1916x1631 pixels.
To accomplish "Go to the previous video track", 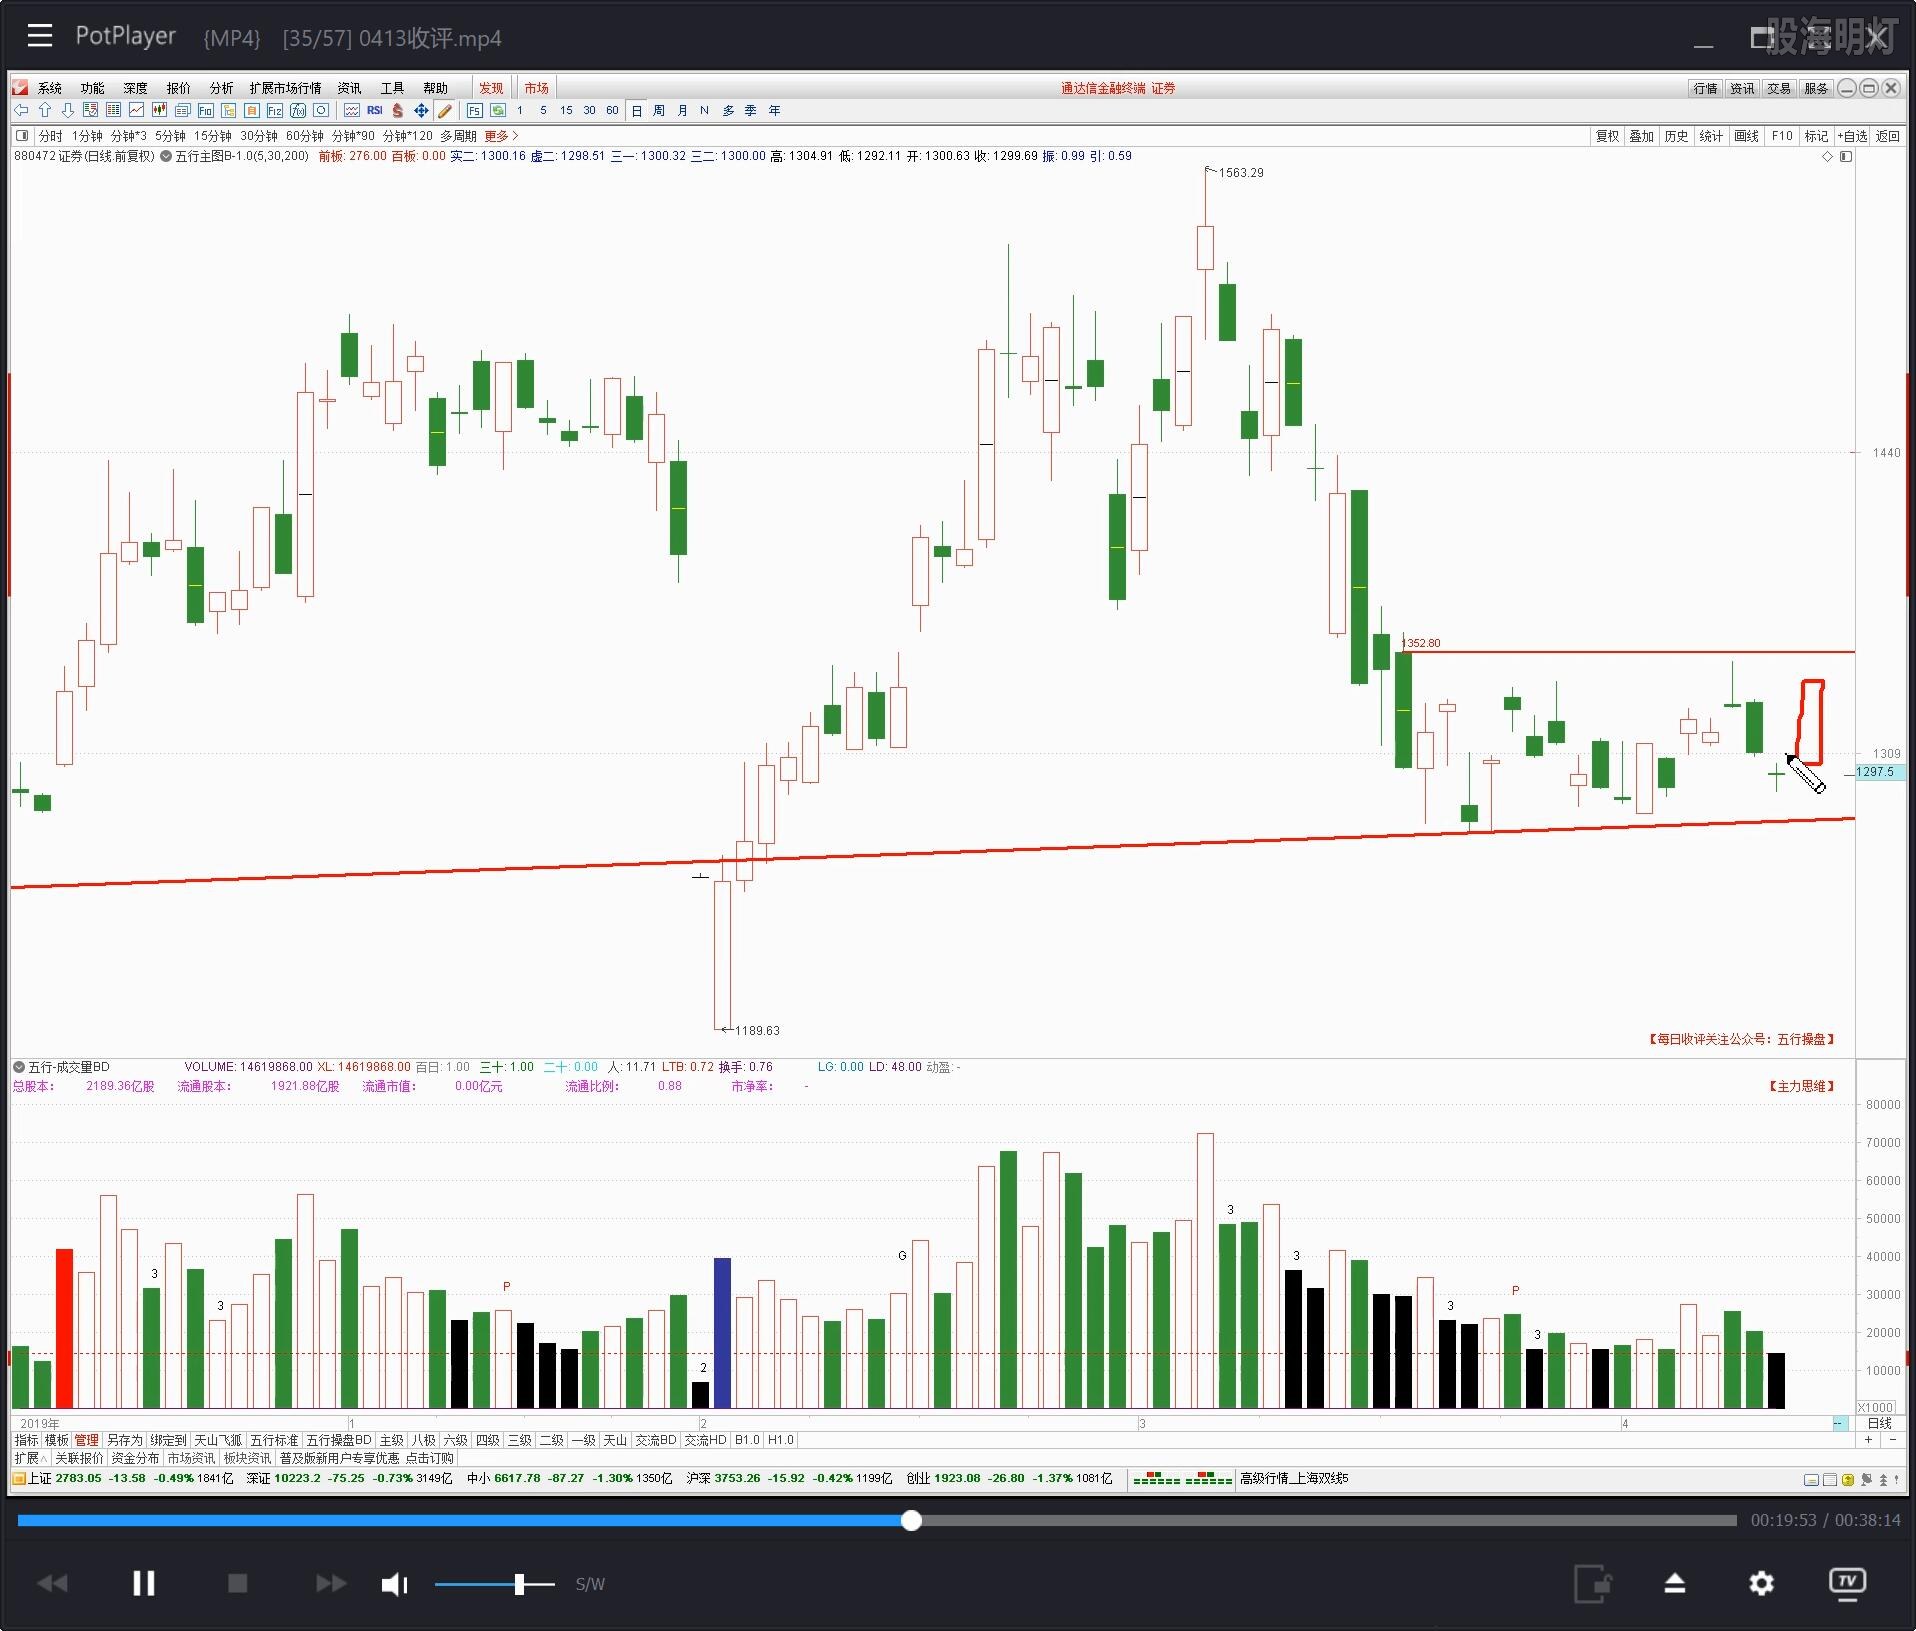I will (x=52, y=1583).
